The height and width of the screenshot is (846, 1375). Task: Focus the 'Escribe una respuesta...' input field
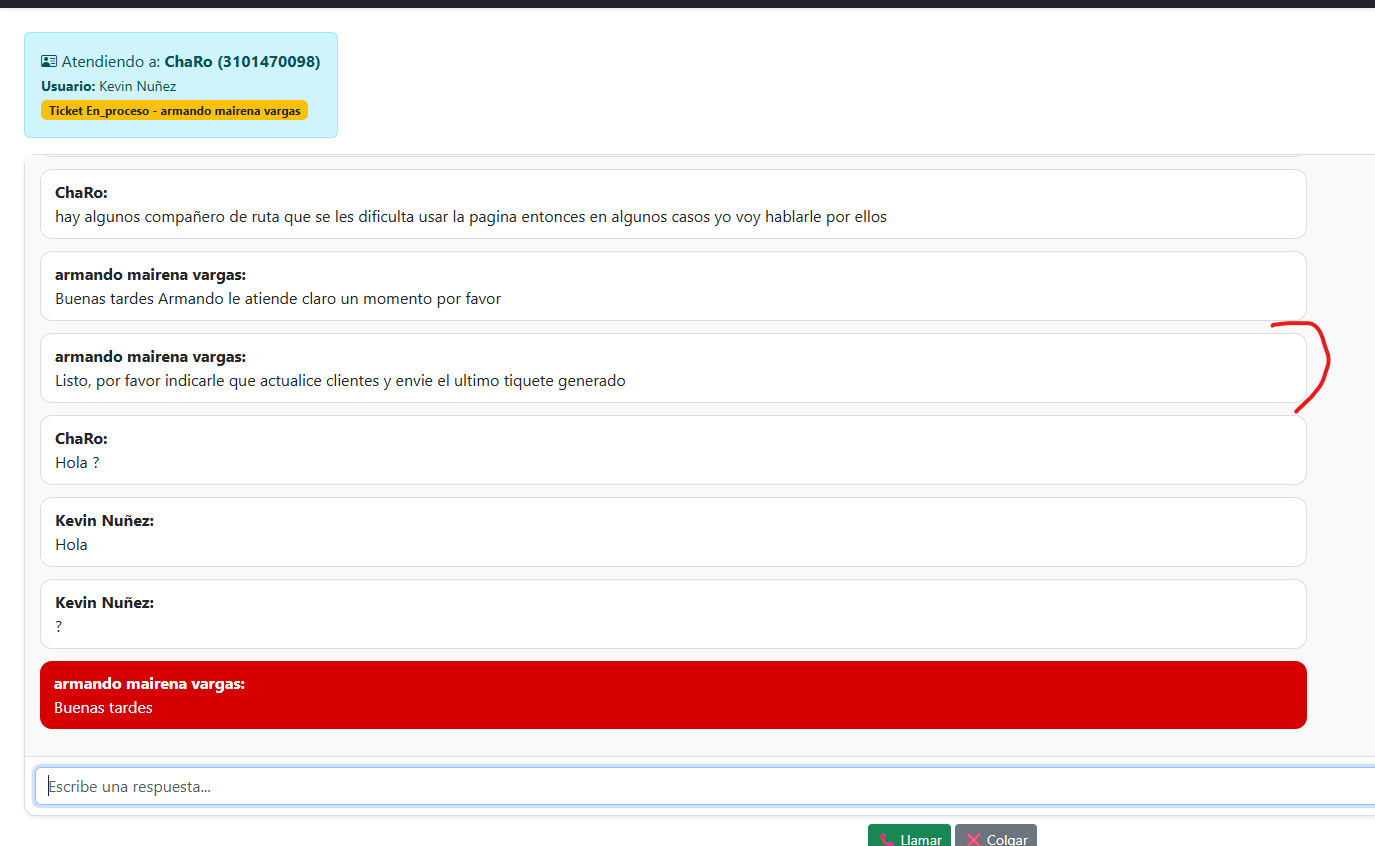(x=700, y=786)
